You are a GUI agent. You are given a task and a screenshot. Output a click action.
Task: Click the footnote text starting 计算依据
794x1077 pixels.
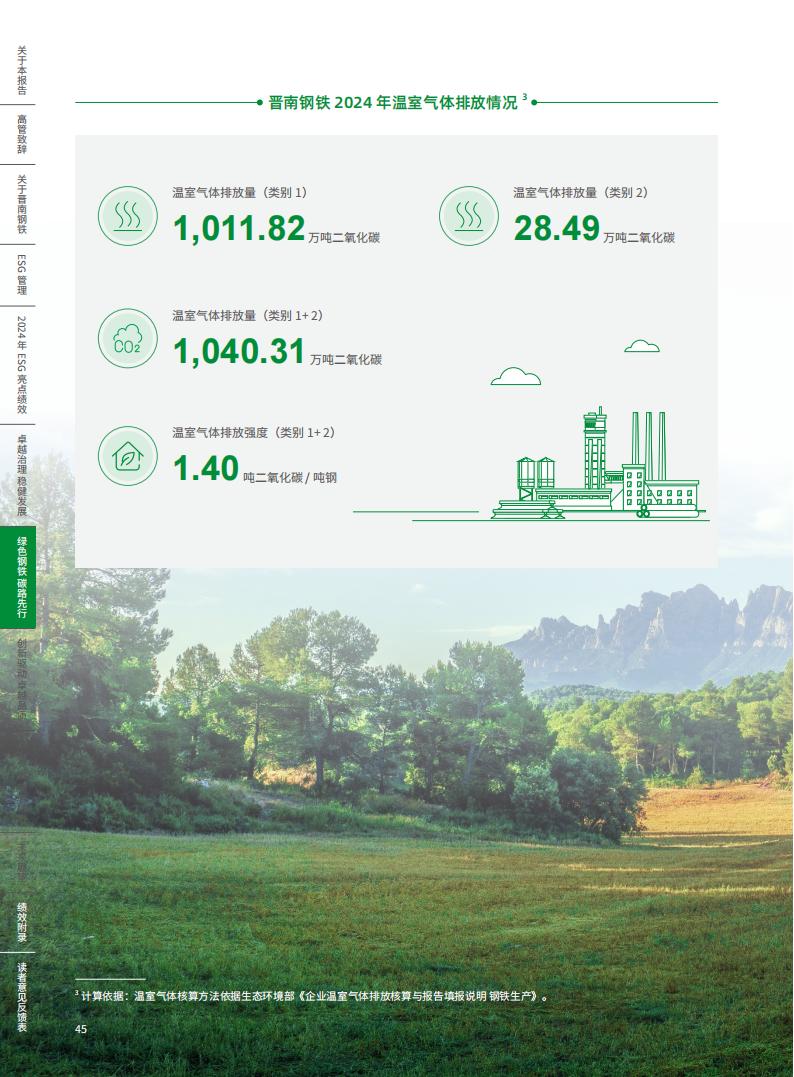tap(315, 996)
